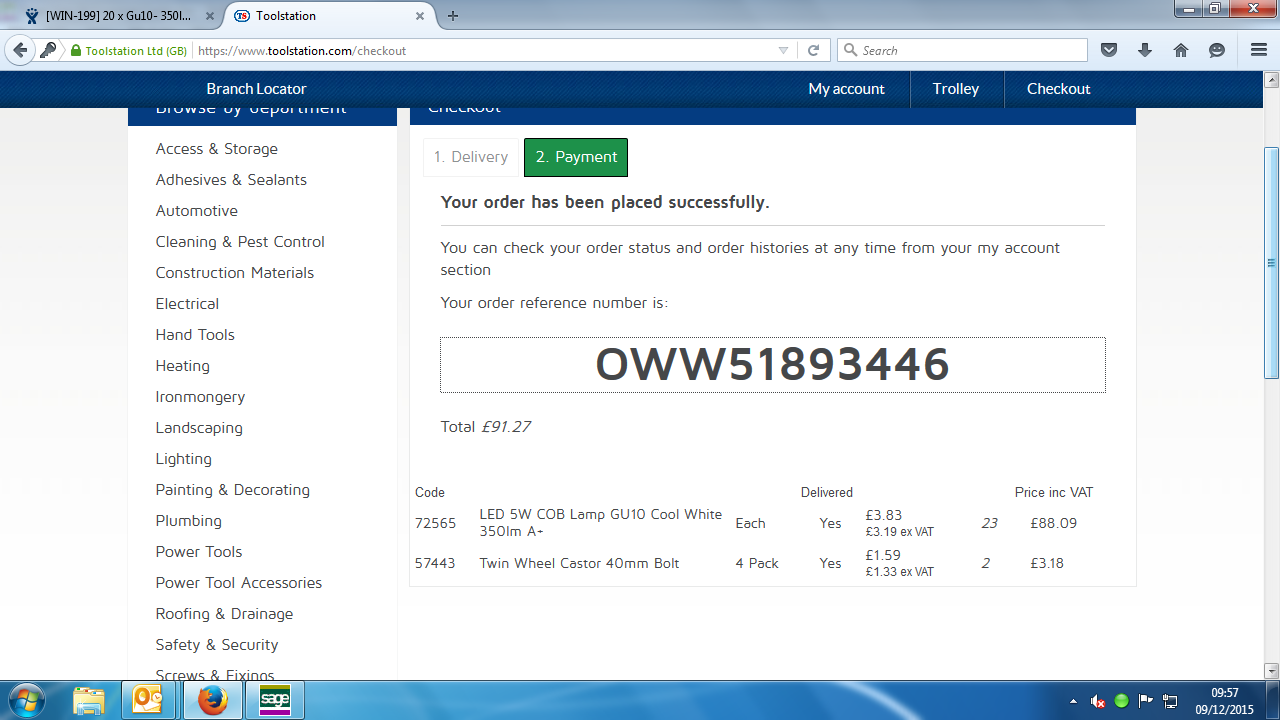Click the scrollbar up arrow
The height and width of the screenshot is (720, 1280).
(x=1271, y=78)
